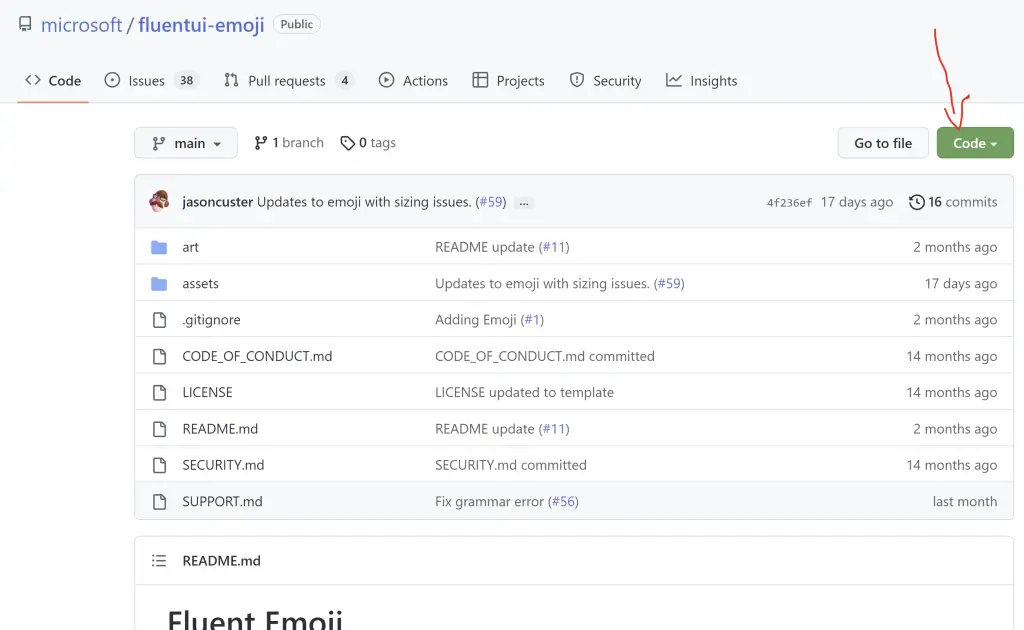Open the Security tab

pos(605,80)
